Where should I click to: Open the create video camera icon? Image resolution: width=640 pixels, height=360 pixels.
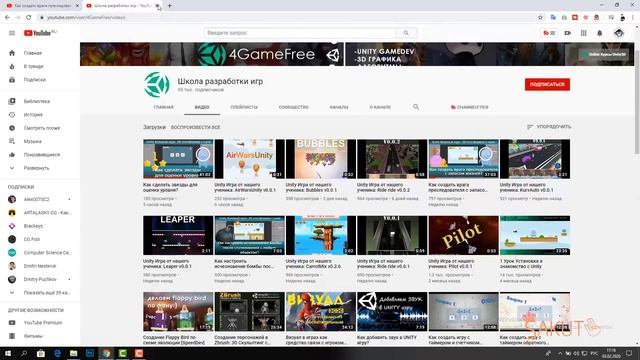pyautogui.click(x=567, y=33)
